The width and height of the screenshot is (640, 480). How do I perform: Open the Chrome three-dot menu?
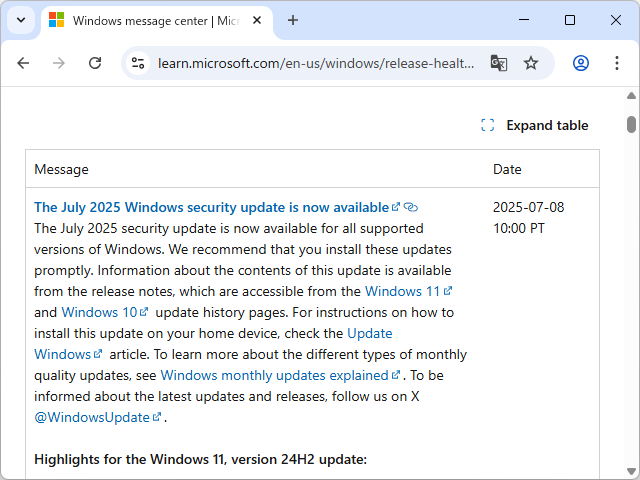(617, 63)
